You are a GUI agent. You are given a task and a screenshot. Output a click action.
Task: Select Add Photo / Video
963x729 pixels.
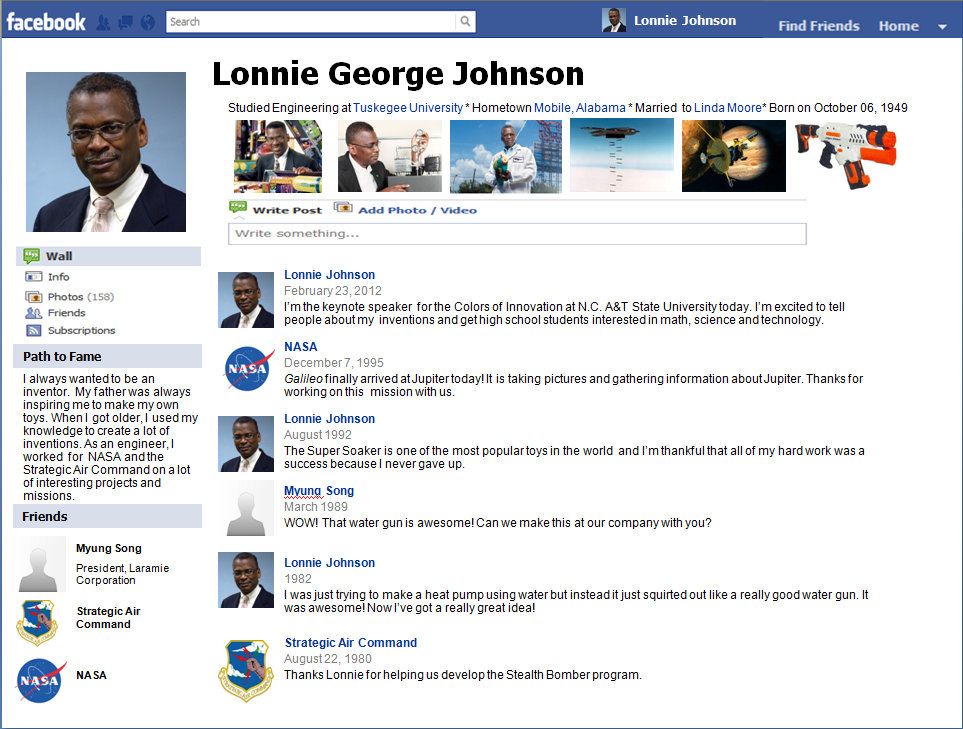[x=417, y=210]
